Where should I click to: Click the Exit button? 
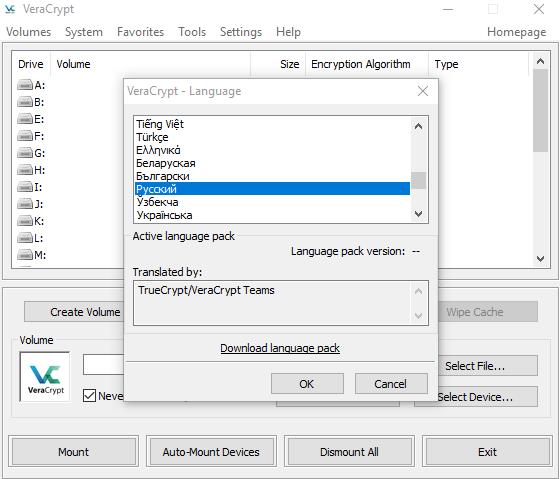coord(487,452)
